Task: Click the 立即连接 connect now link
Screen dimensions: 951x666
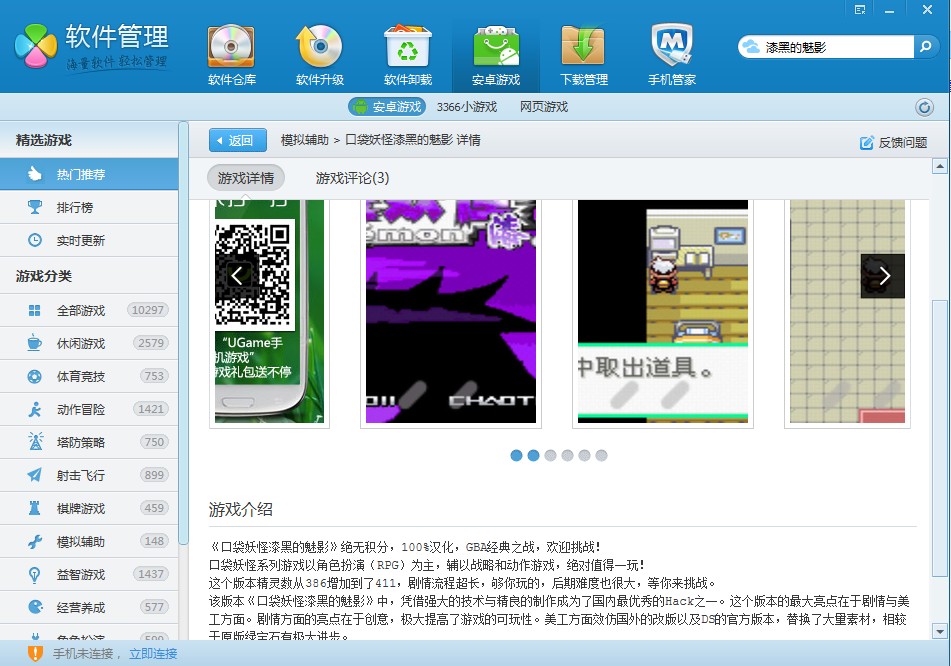Action: tap(153, 653)
